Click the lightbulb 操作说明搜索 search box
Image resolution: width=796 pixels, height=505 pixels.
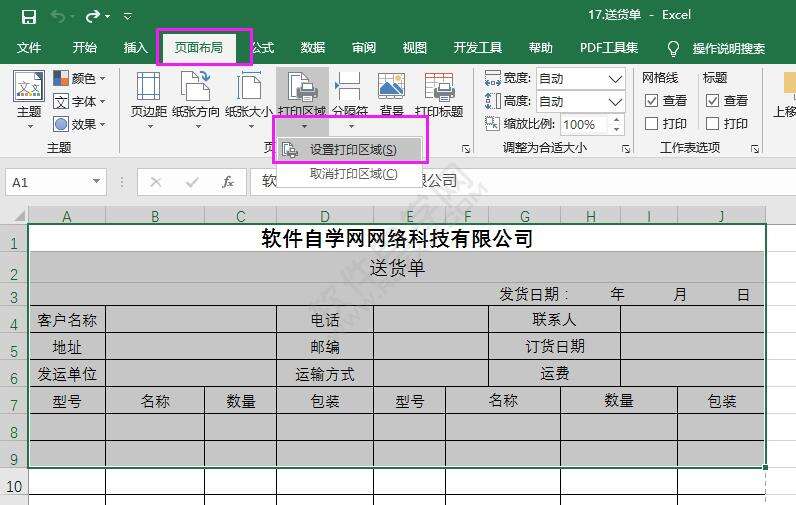click(x=716, y=48)
